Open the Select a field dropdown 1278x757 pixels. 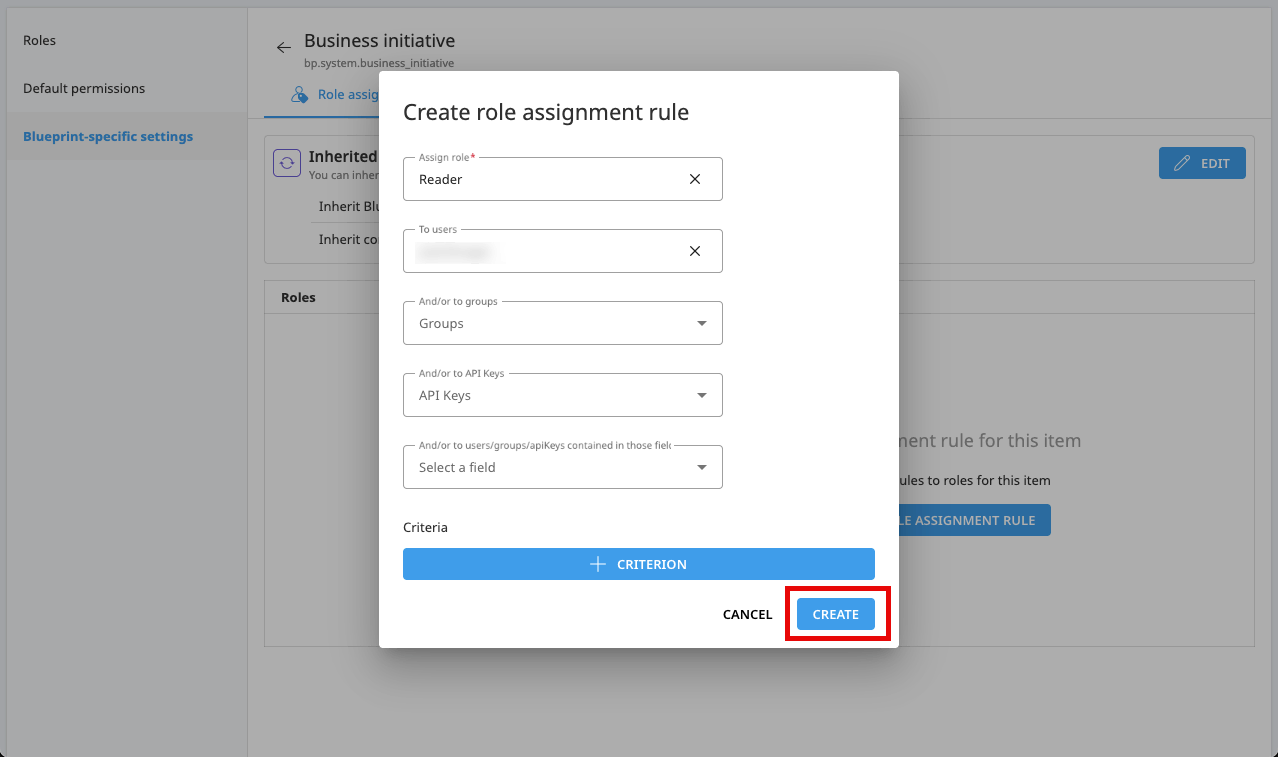[701, 467]
